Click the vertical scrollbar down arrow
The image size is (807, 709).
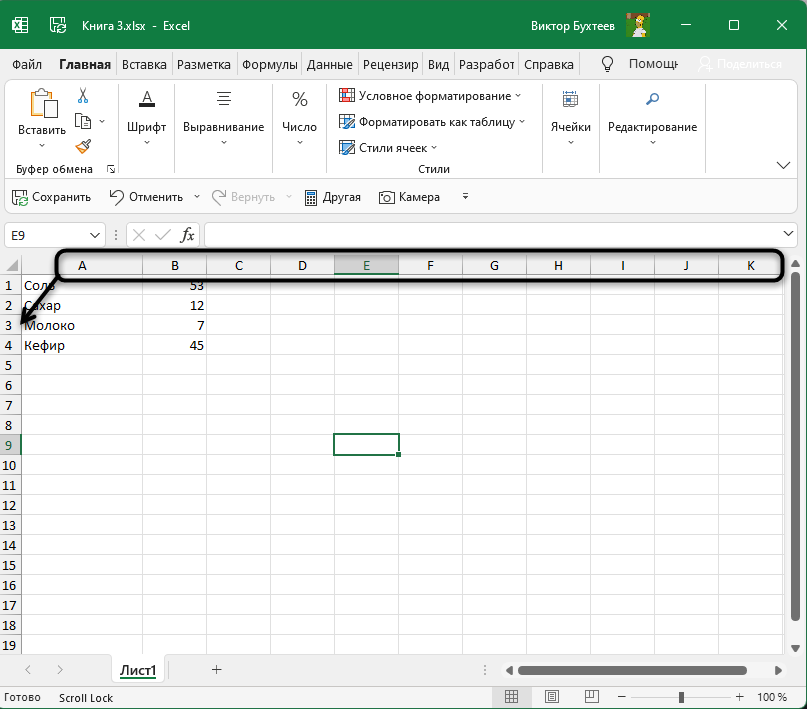[795, 648]
